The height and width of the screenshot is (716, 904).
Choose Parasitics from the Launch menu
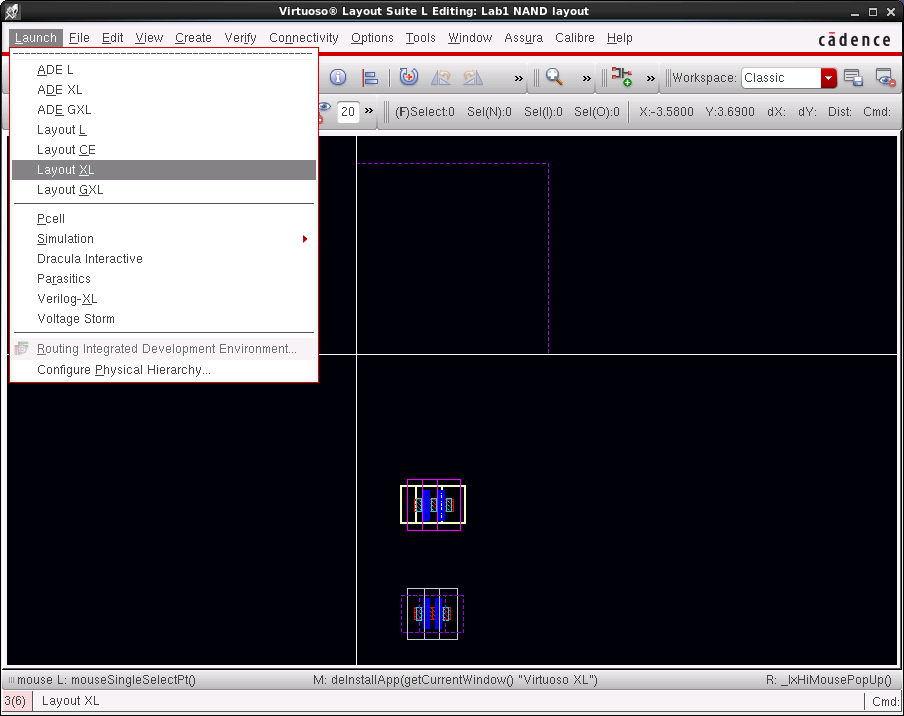[164, 279]
